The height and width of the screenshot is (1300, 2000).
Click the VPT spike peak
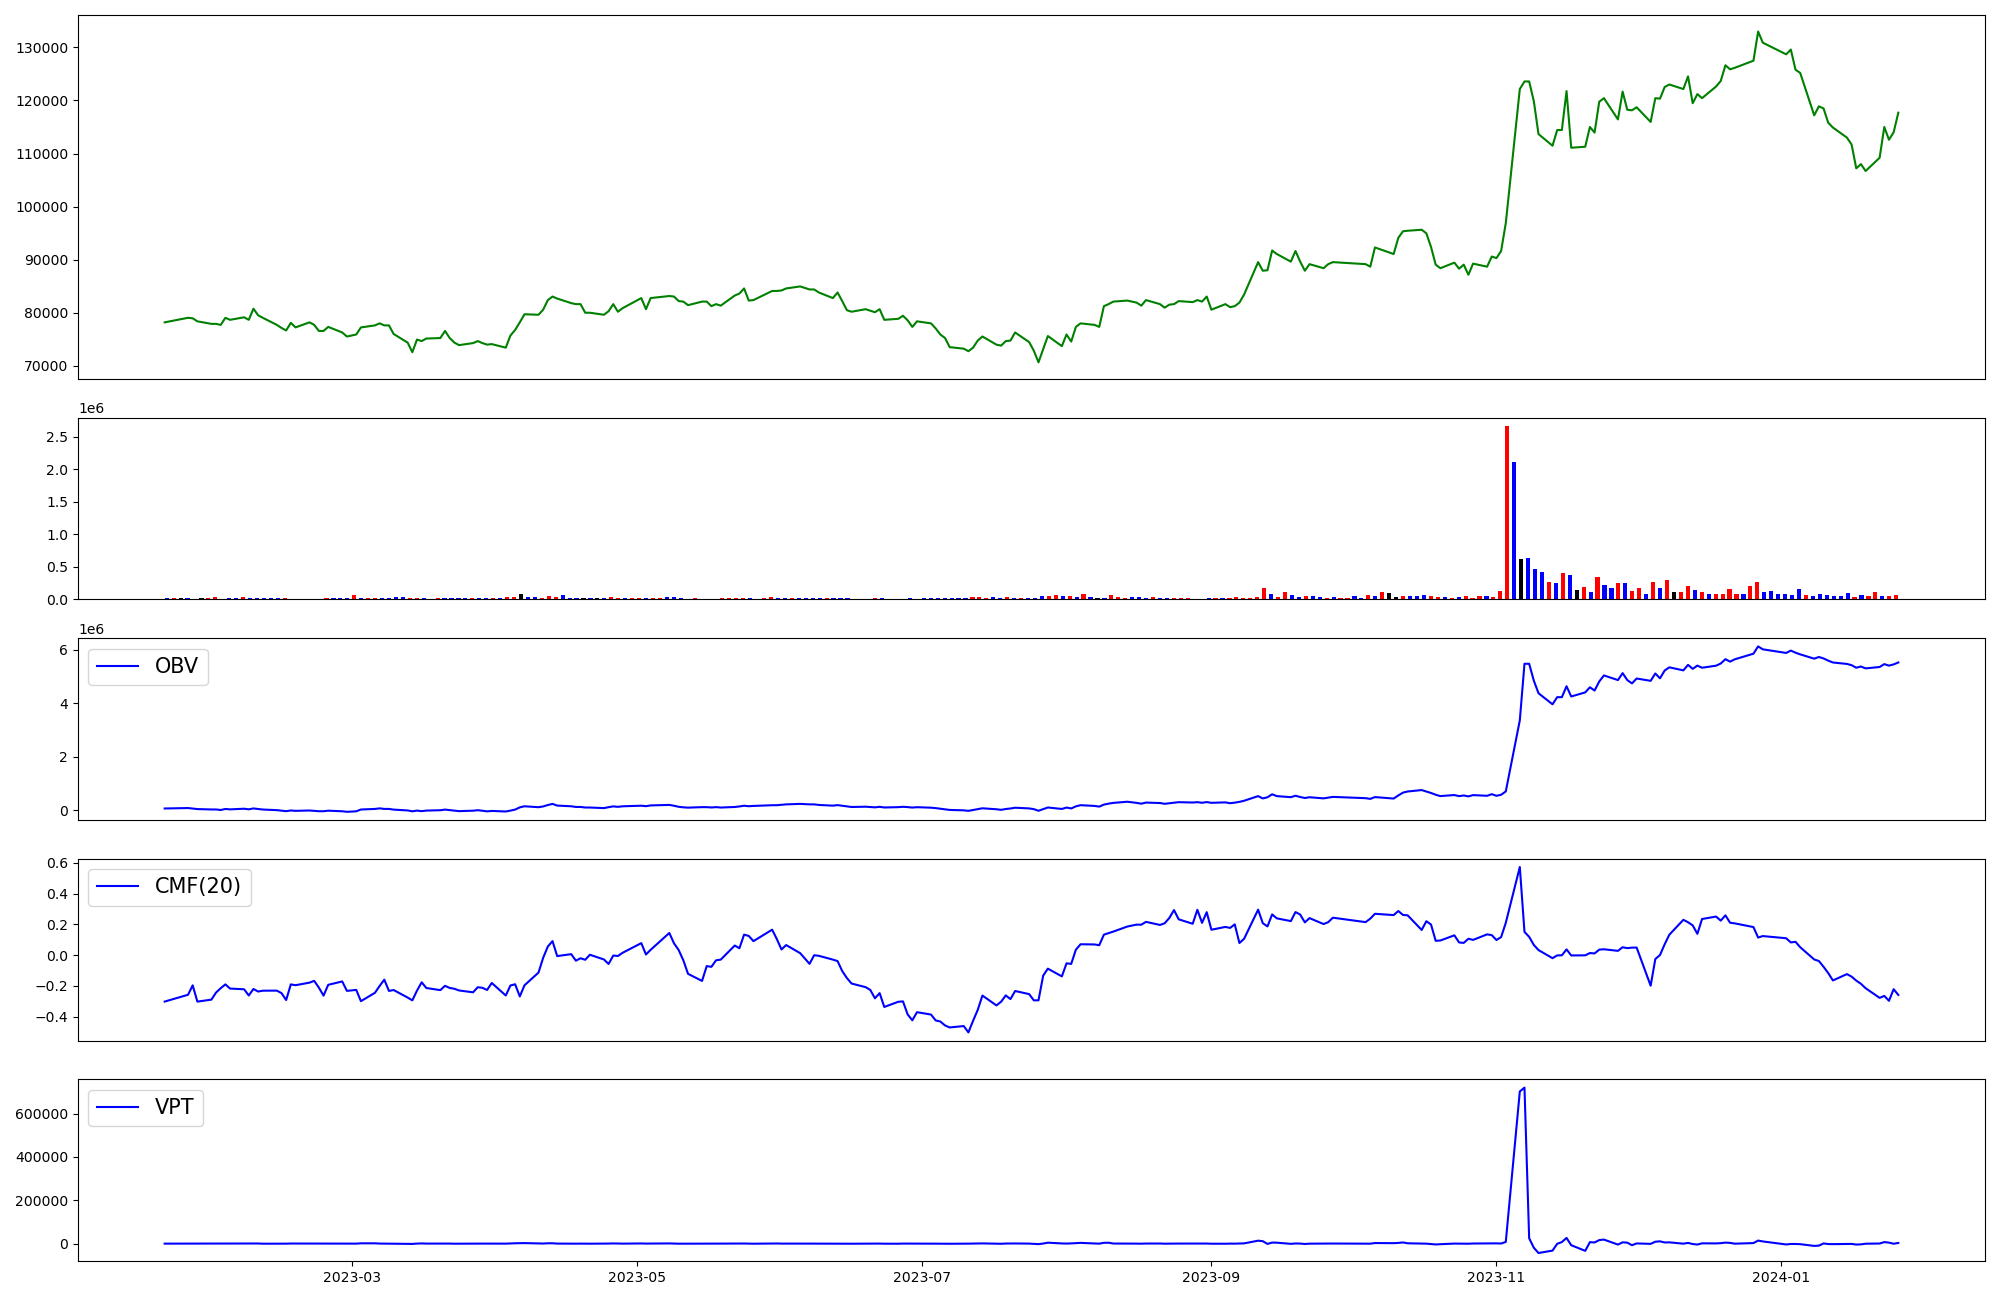[x=1523, y=1088]
